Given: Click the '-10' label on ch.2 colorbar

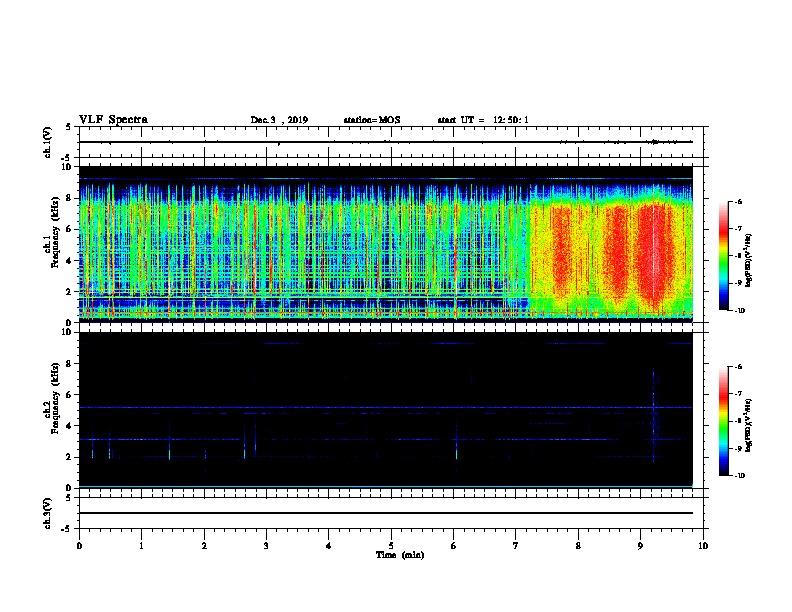Looking at the screenshot, I should pyautogui.click(x=740, y=476).
